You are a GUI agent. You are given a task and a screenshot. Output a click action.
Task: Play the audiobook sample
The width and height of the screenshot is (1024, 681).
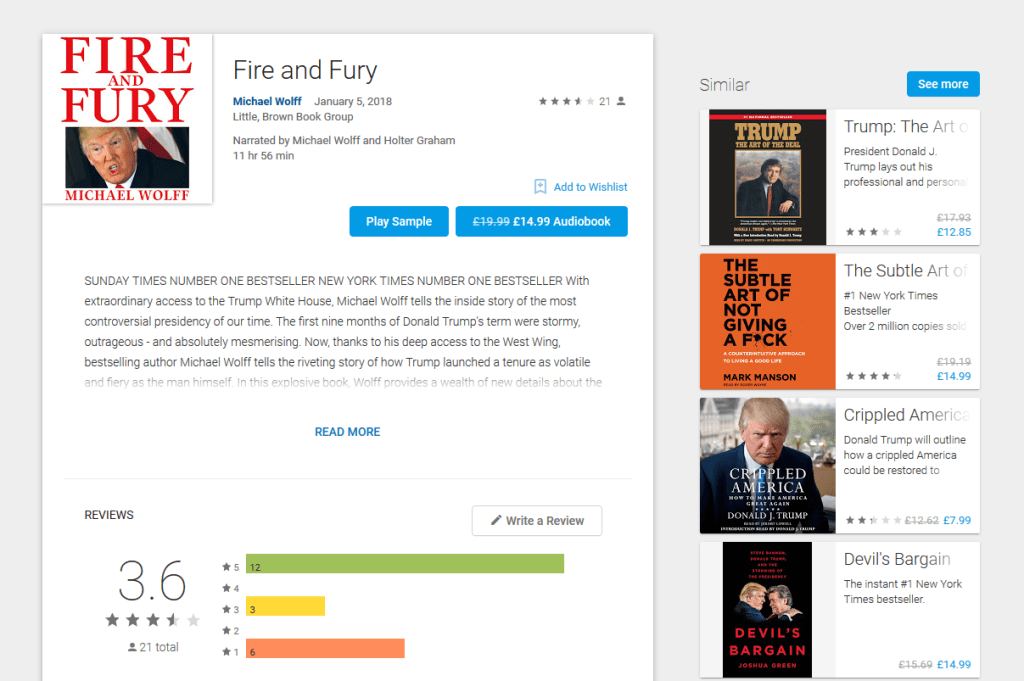(399, 221)
